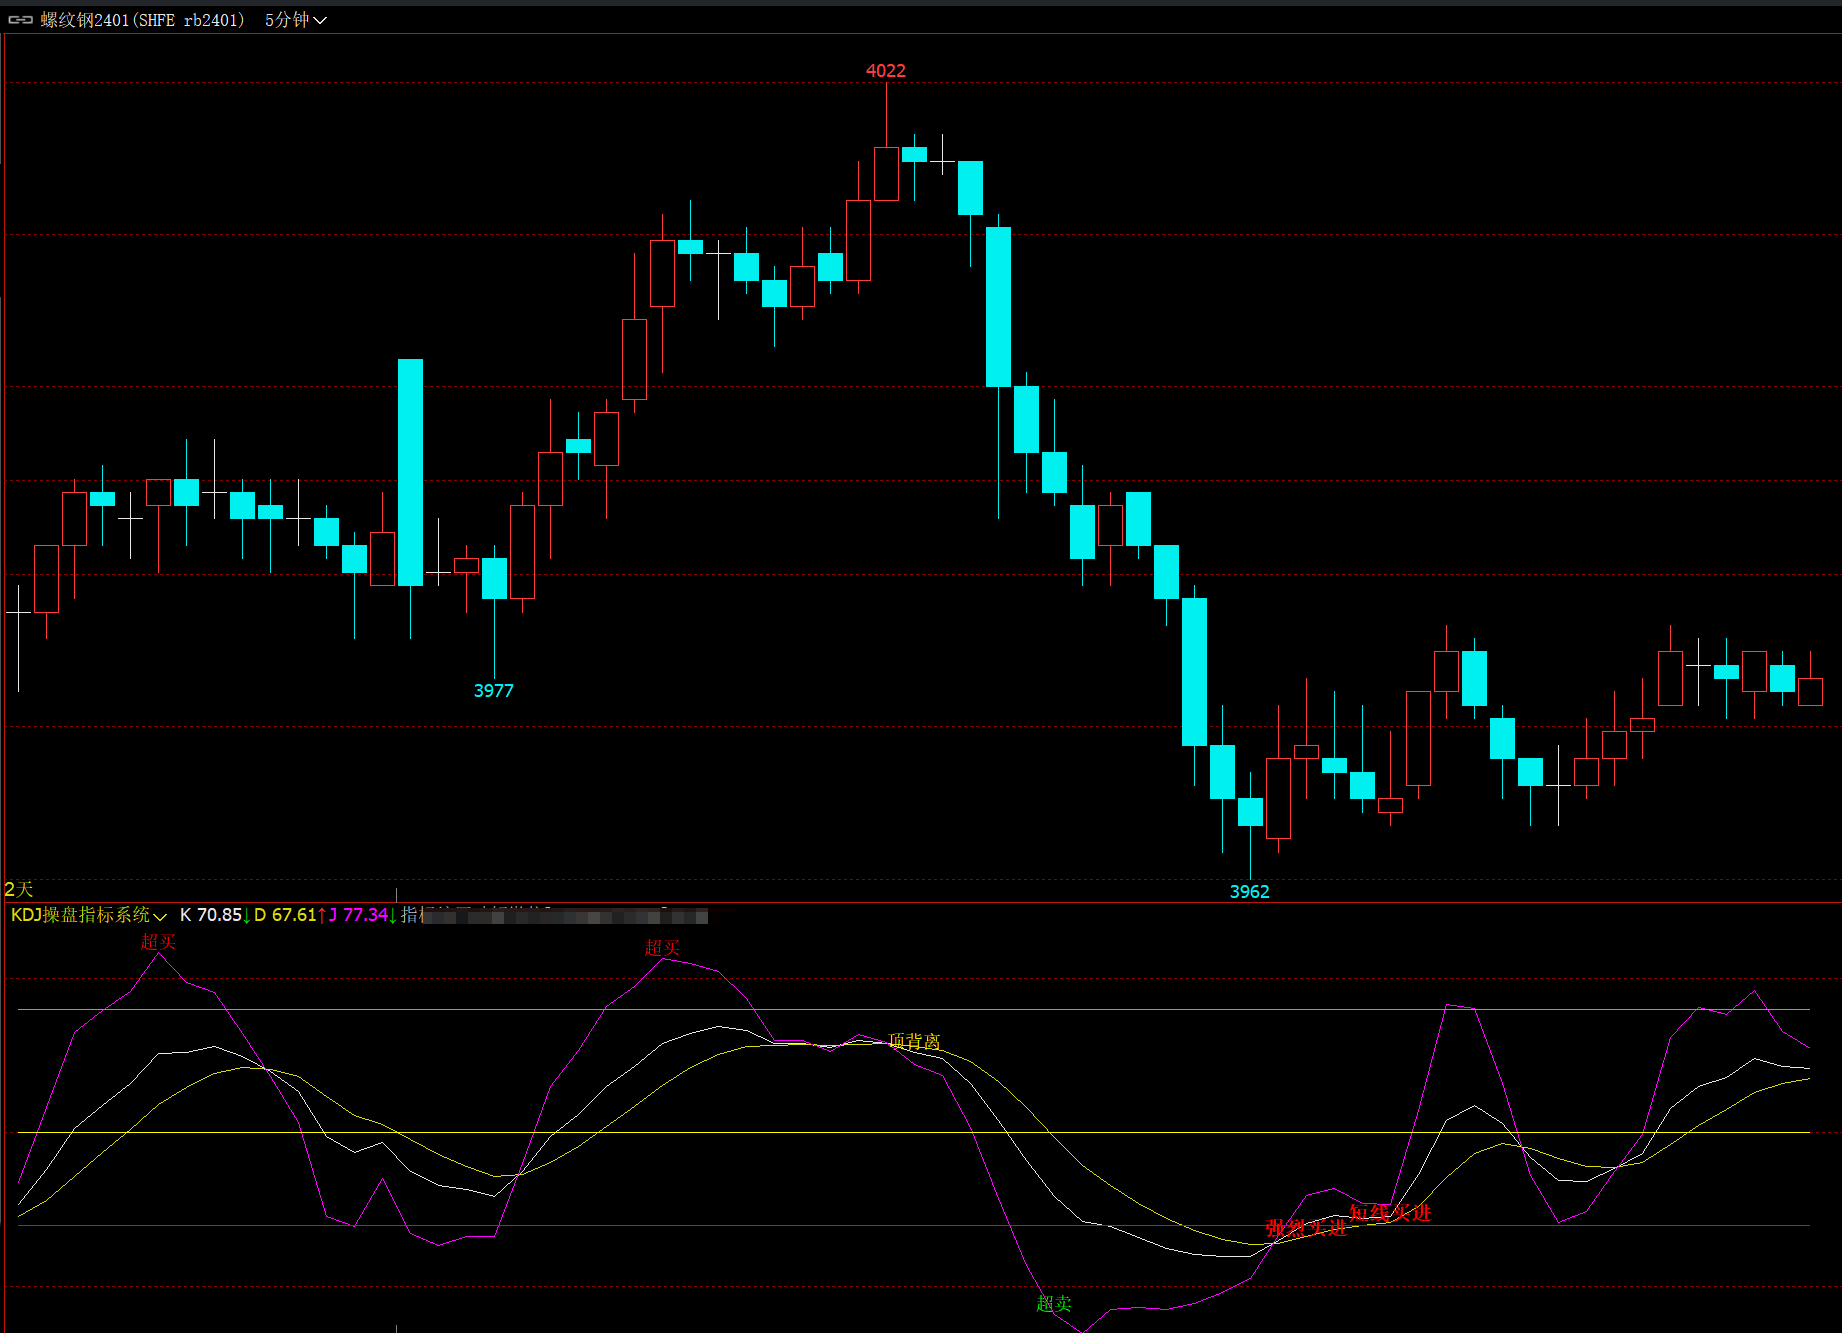The height and width of the screenshot is (1333, 1842).
Task: Click the D 67.61 indicator value
Action: point(286,915)
